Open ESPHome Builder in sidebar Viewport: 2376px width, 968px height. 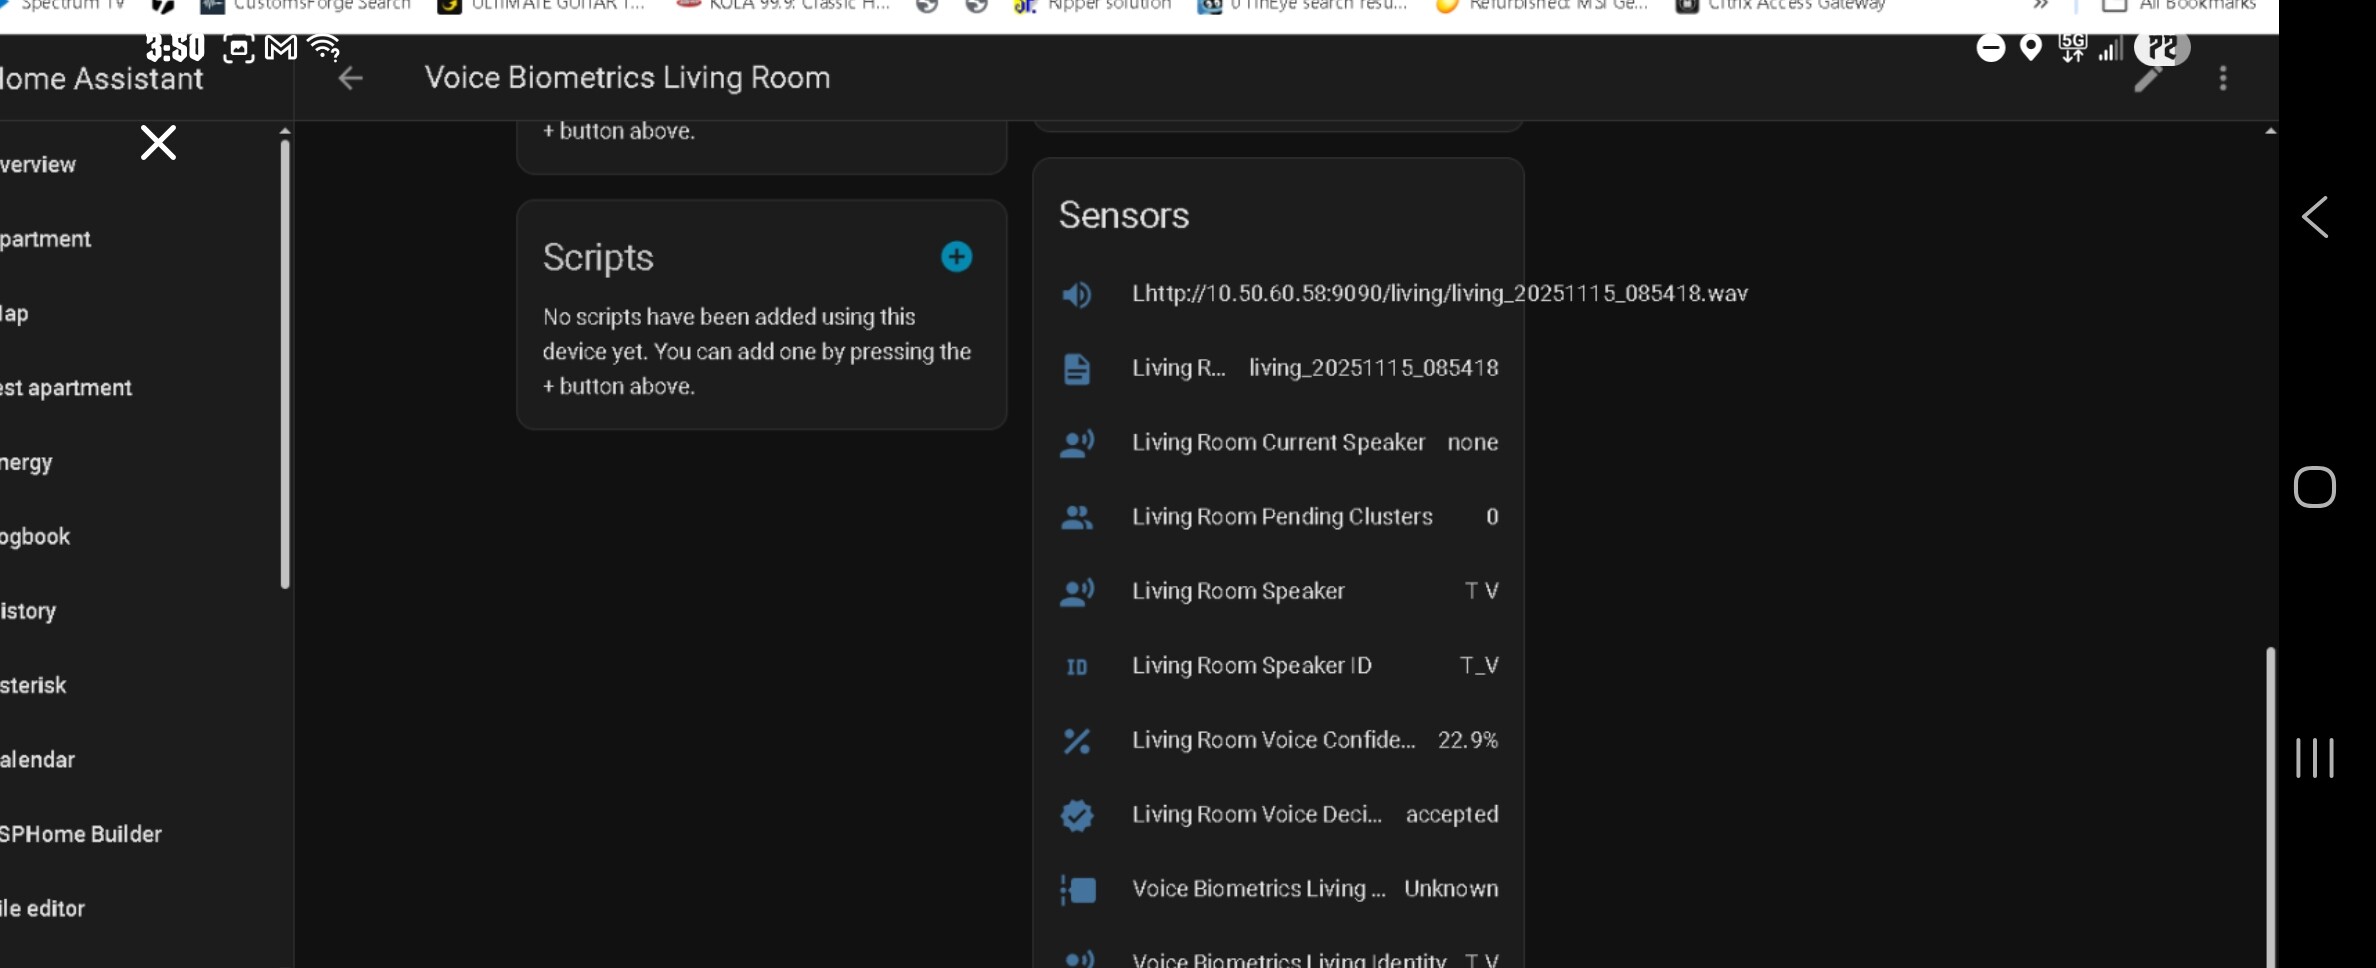[81, 834]
